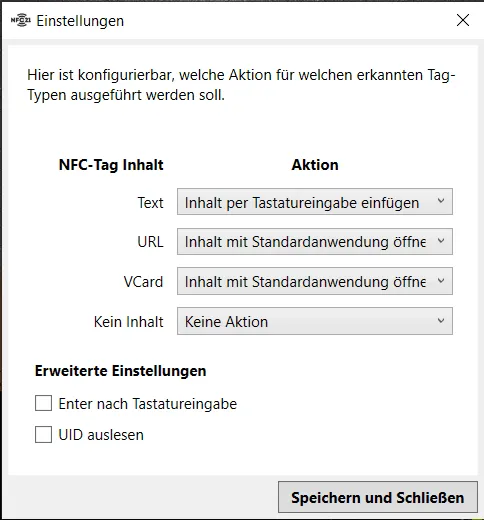Open the URL action dropdown

point(315,242)
